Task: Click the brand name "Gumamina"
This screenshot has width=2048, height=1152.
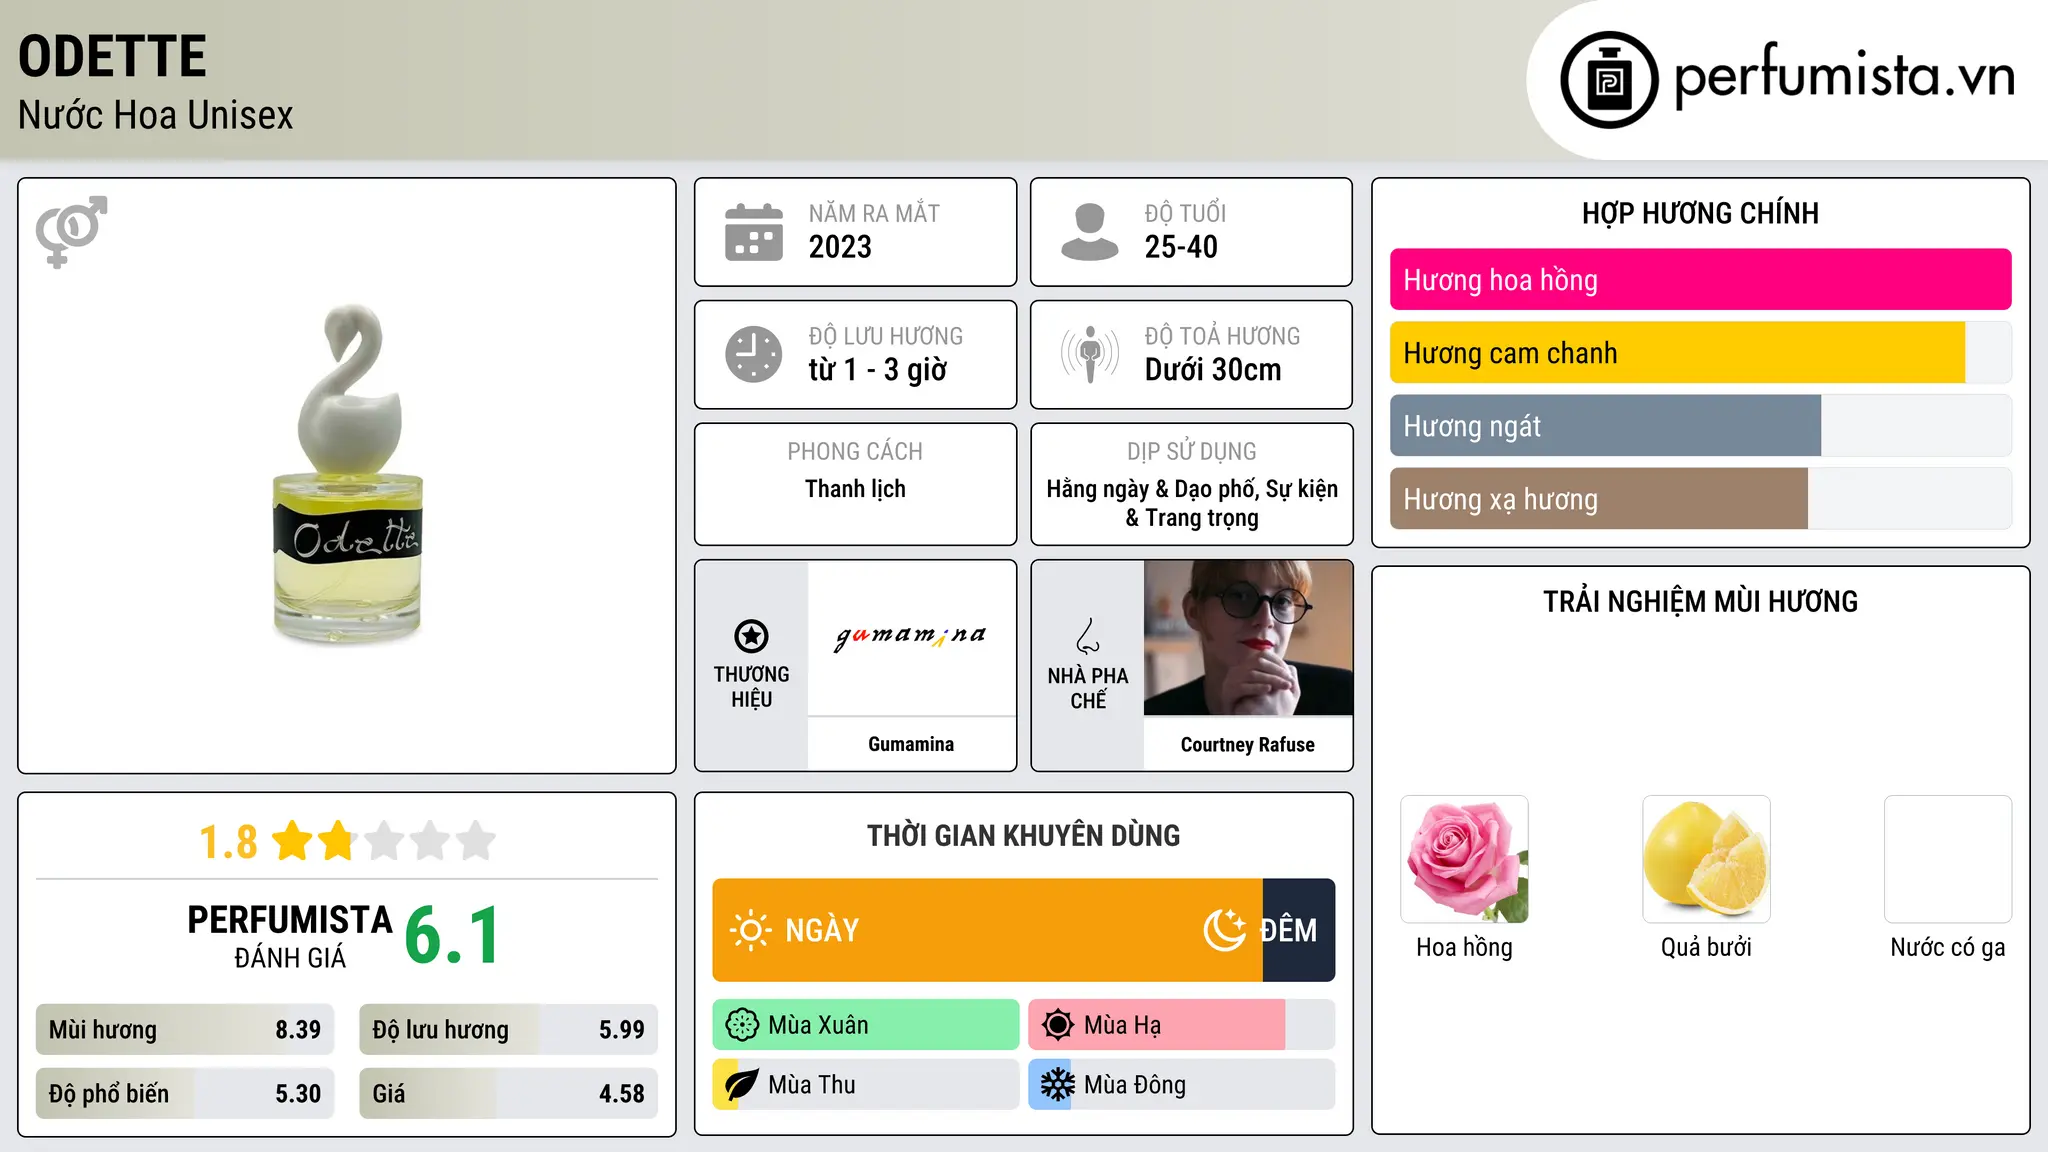Action: click(911, 744)
